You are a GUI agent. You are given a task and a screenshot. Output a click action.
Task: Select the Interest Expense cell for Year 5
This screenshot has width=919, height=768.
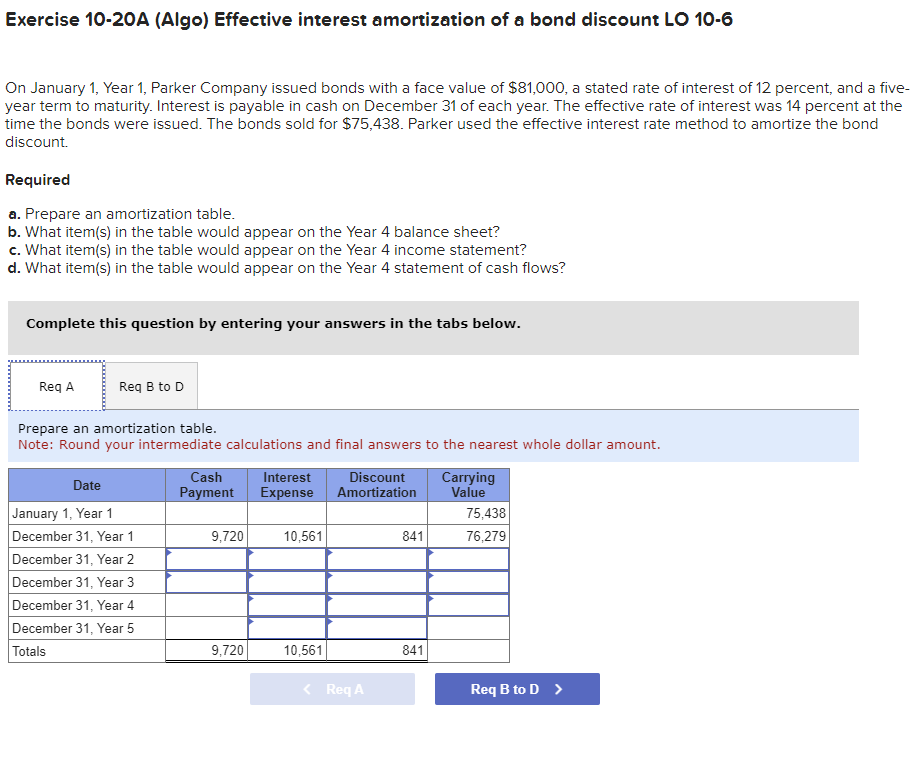click(x=287, y=628)
